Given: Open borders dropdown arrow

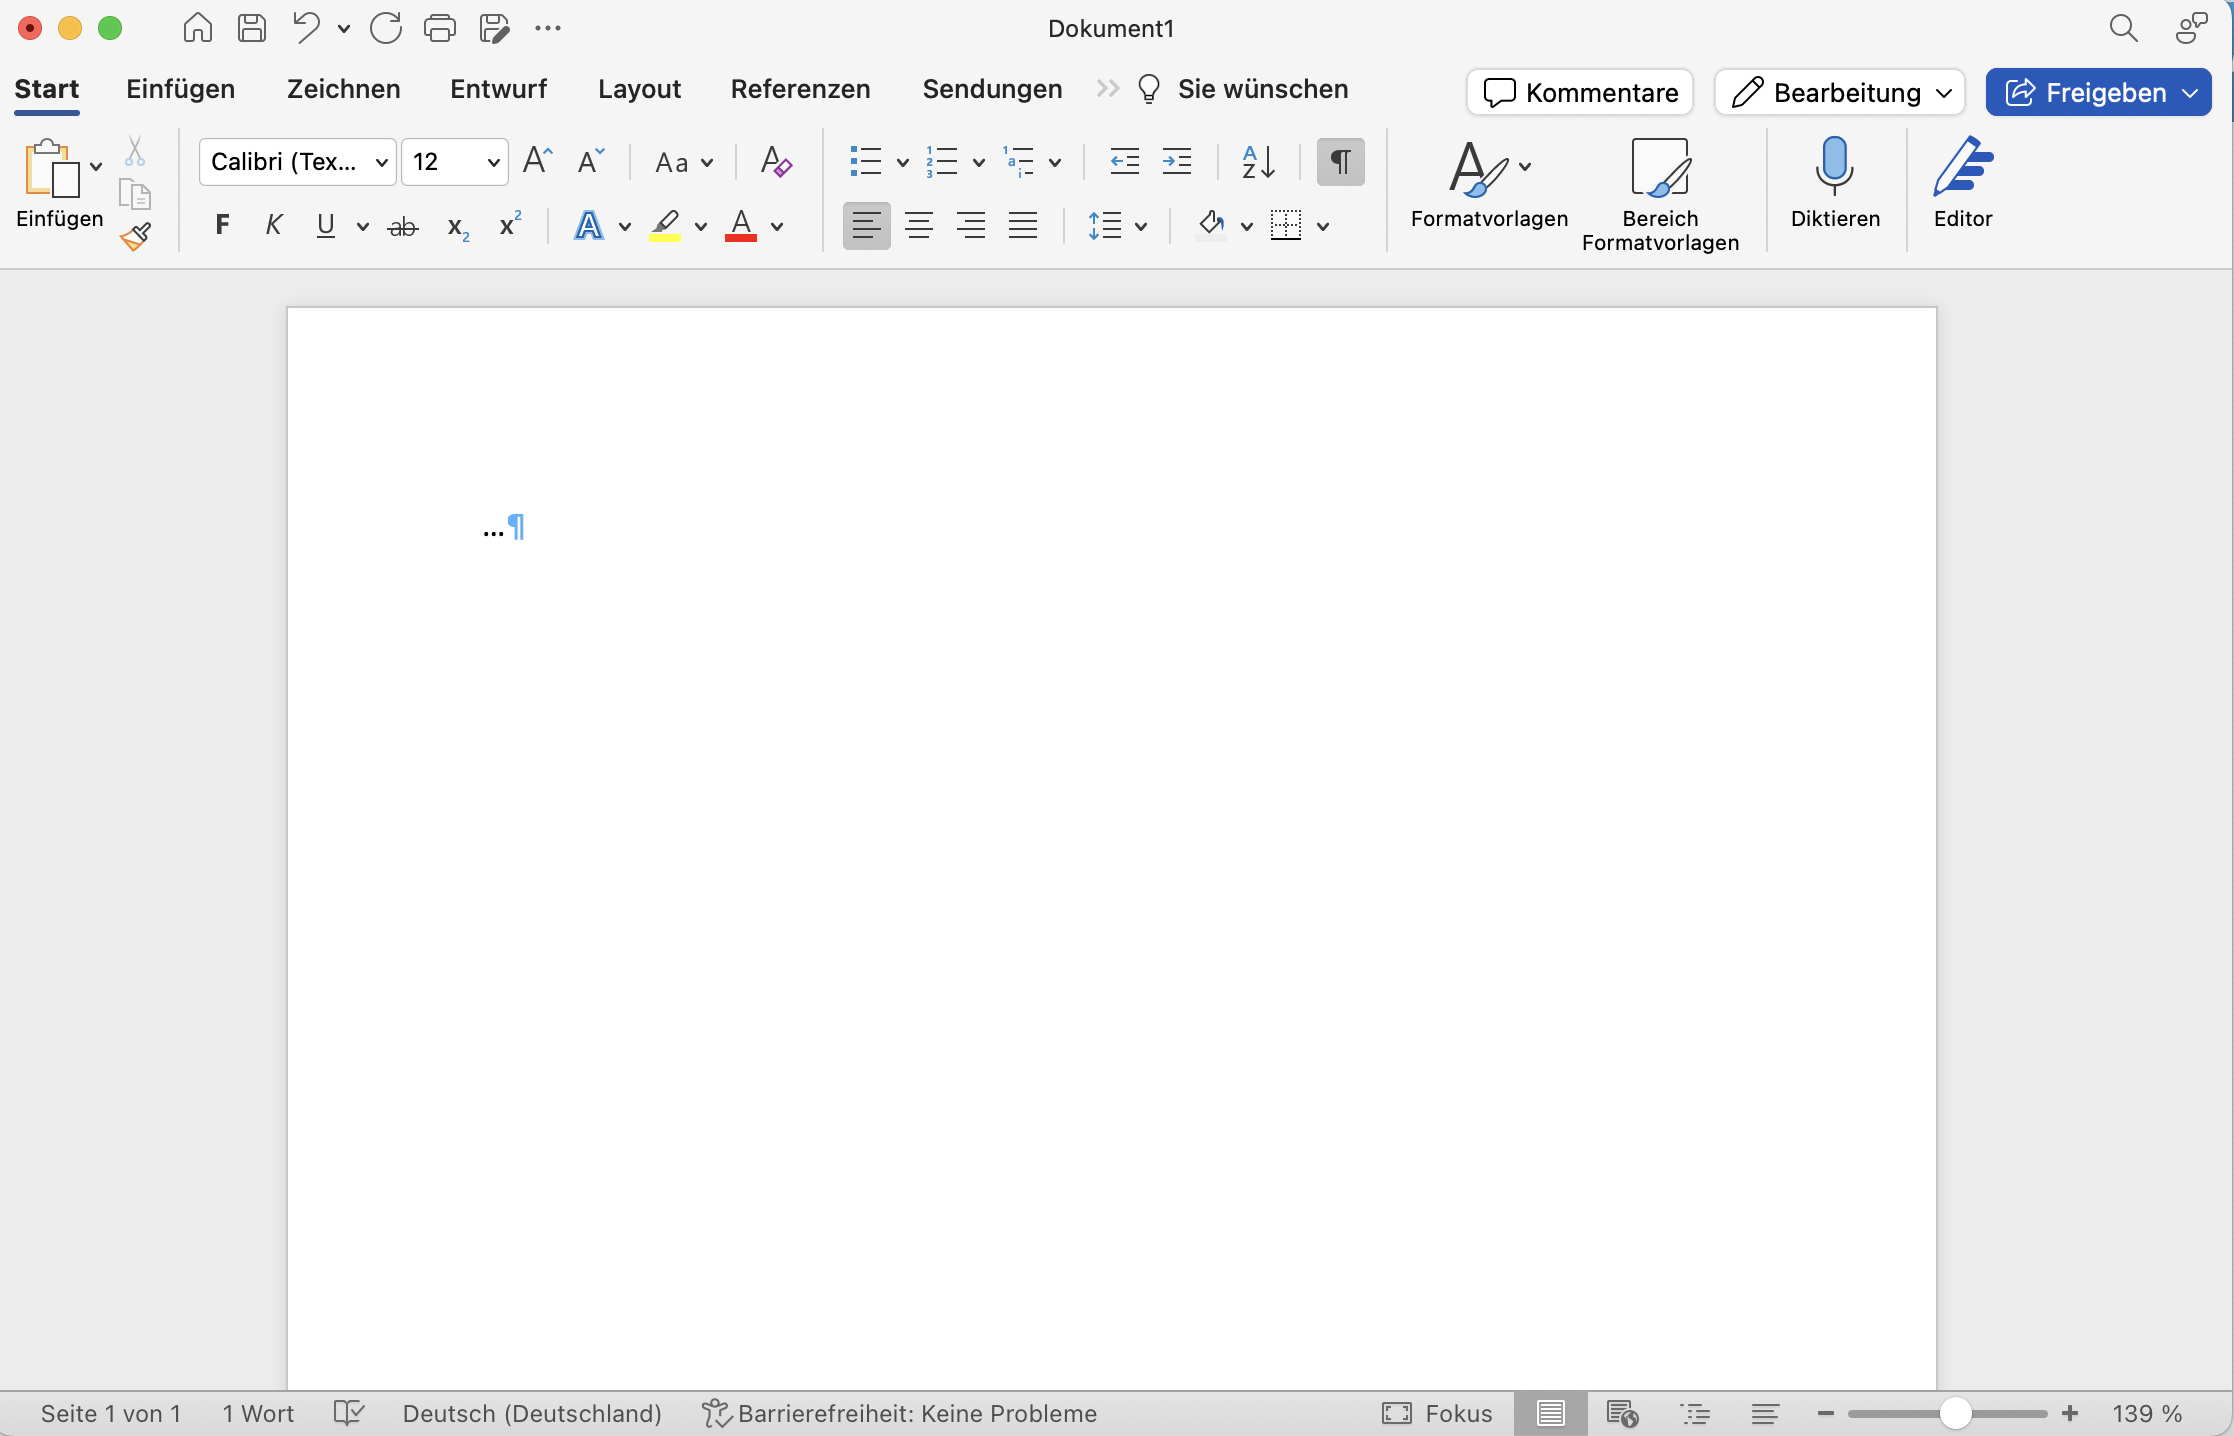Looking at the screenshot, I should click(1322, 227).
